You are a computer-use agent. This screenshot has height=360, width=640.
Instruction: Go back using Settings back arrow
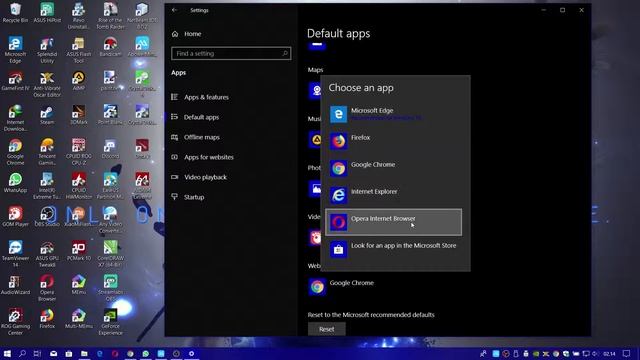175,10
